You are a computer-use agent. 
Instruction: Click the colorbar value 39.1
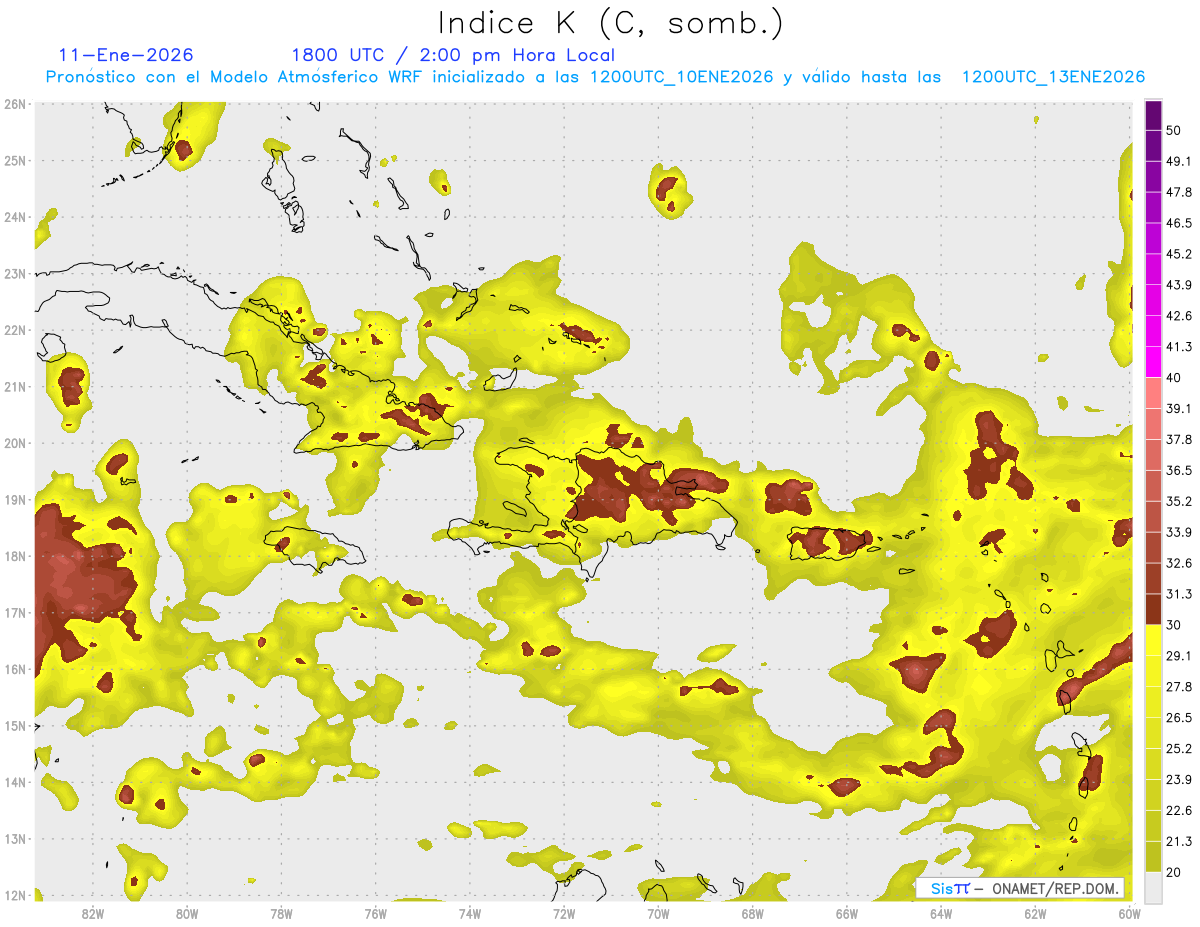pos(1178,408)
